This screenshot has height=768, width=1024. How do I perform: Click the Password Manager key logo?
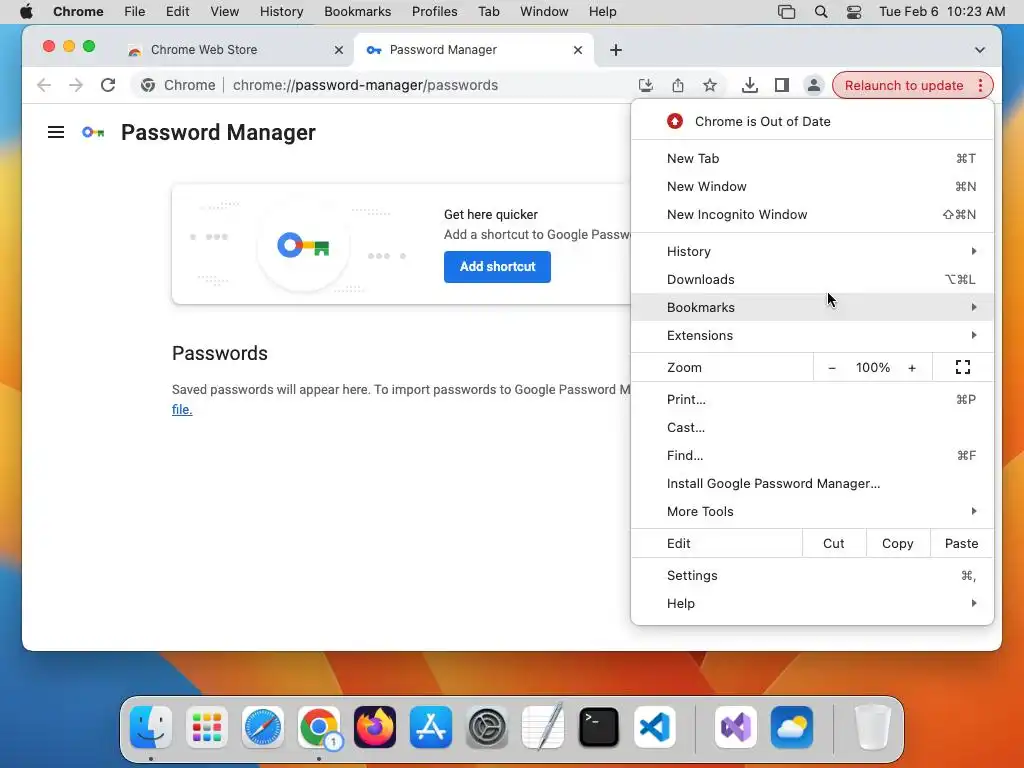tap(93, 133)
